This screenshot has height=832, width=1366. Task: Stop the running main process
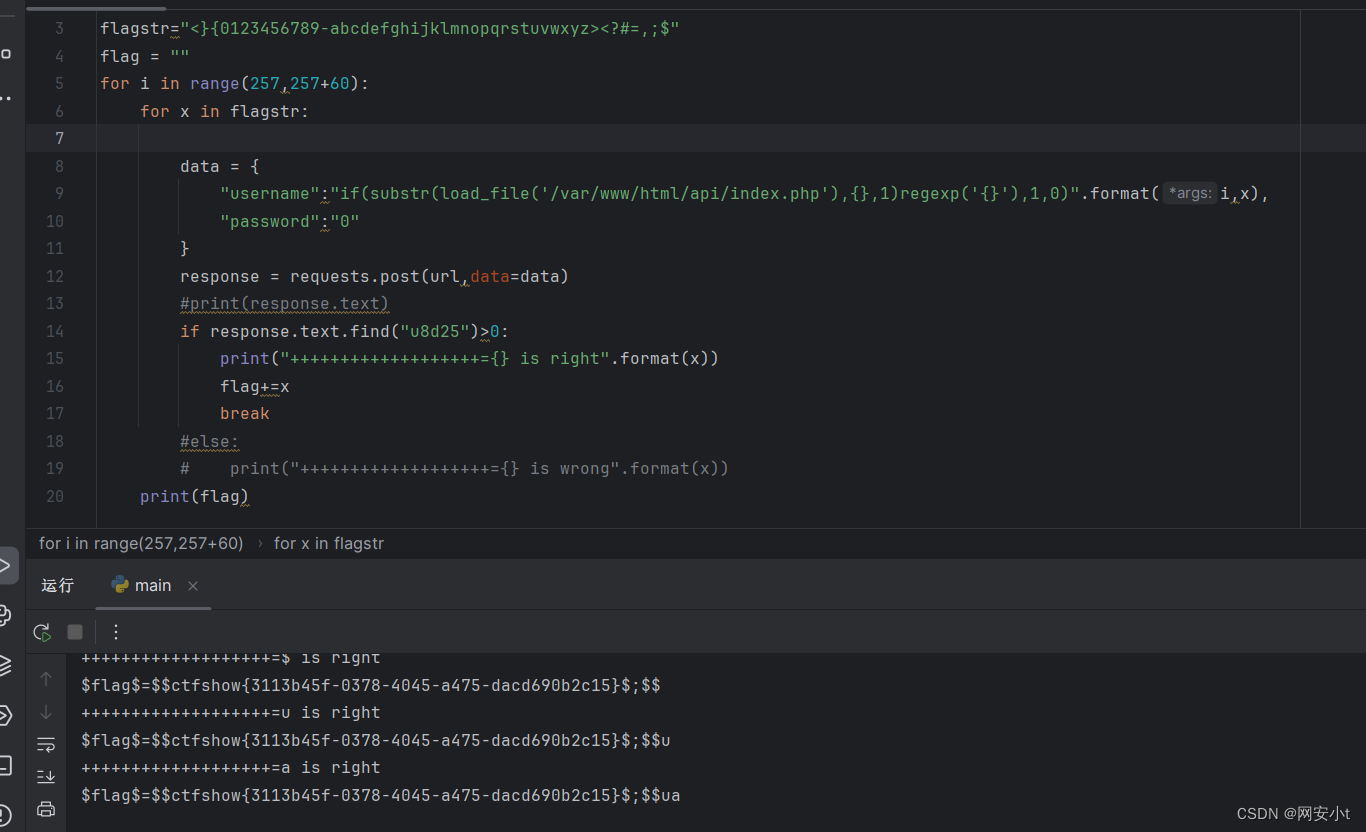(x=75, y=632)
